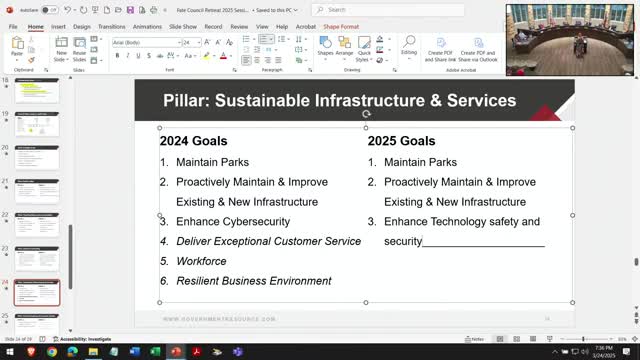
Task: Open the Shape Format tab
Action: coord(341,27)
